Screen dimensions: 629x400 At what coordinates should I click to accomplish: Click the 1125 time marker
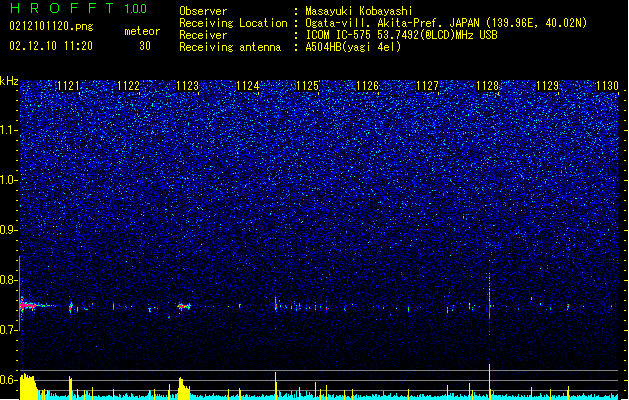tap(307, 85)
